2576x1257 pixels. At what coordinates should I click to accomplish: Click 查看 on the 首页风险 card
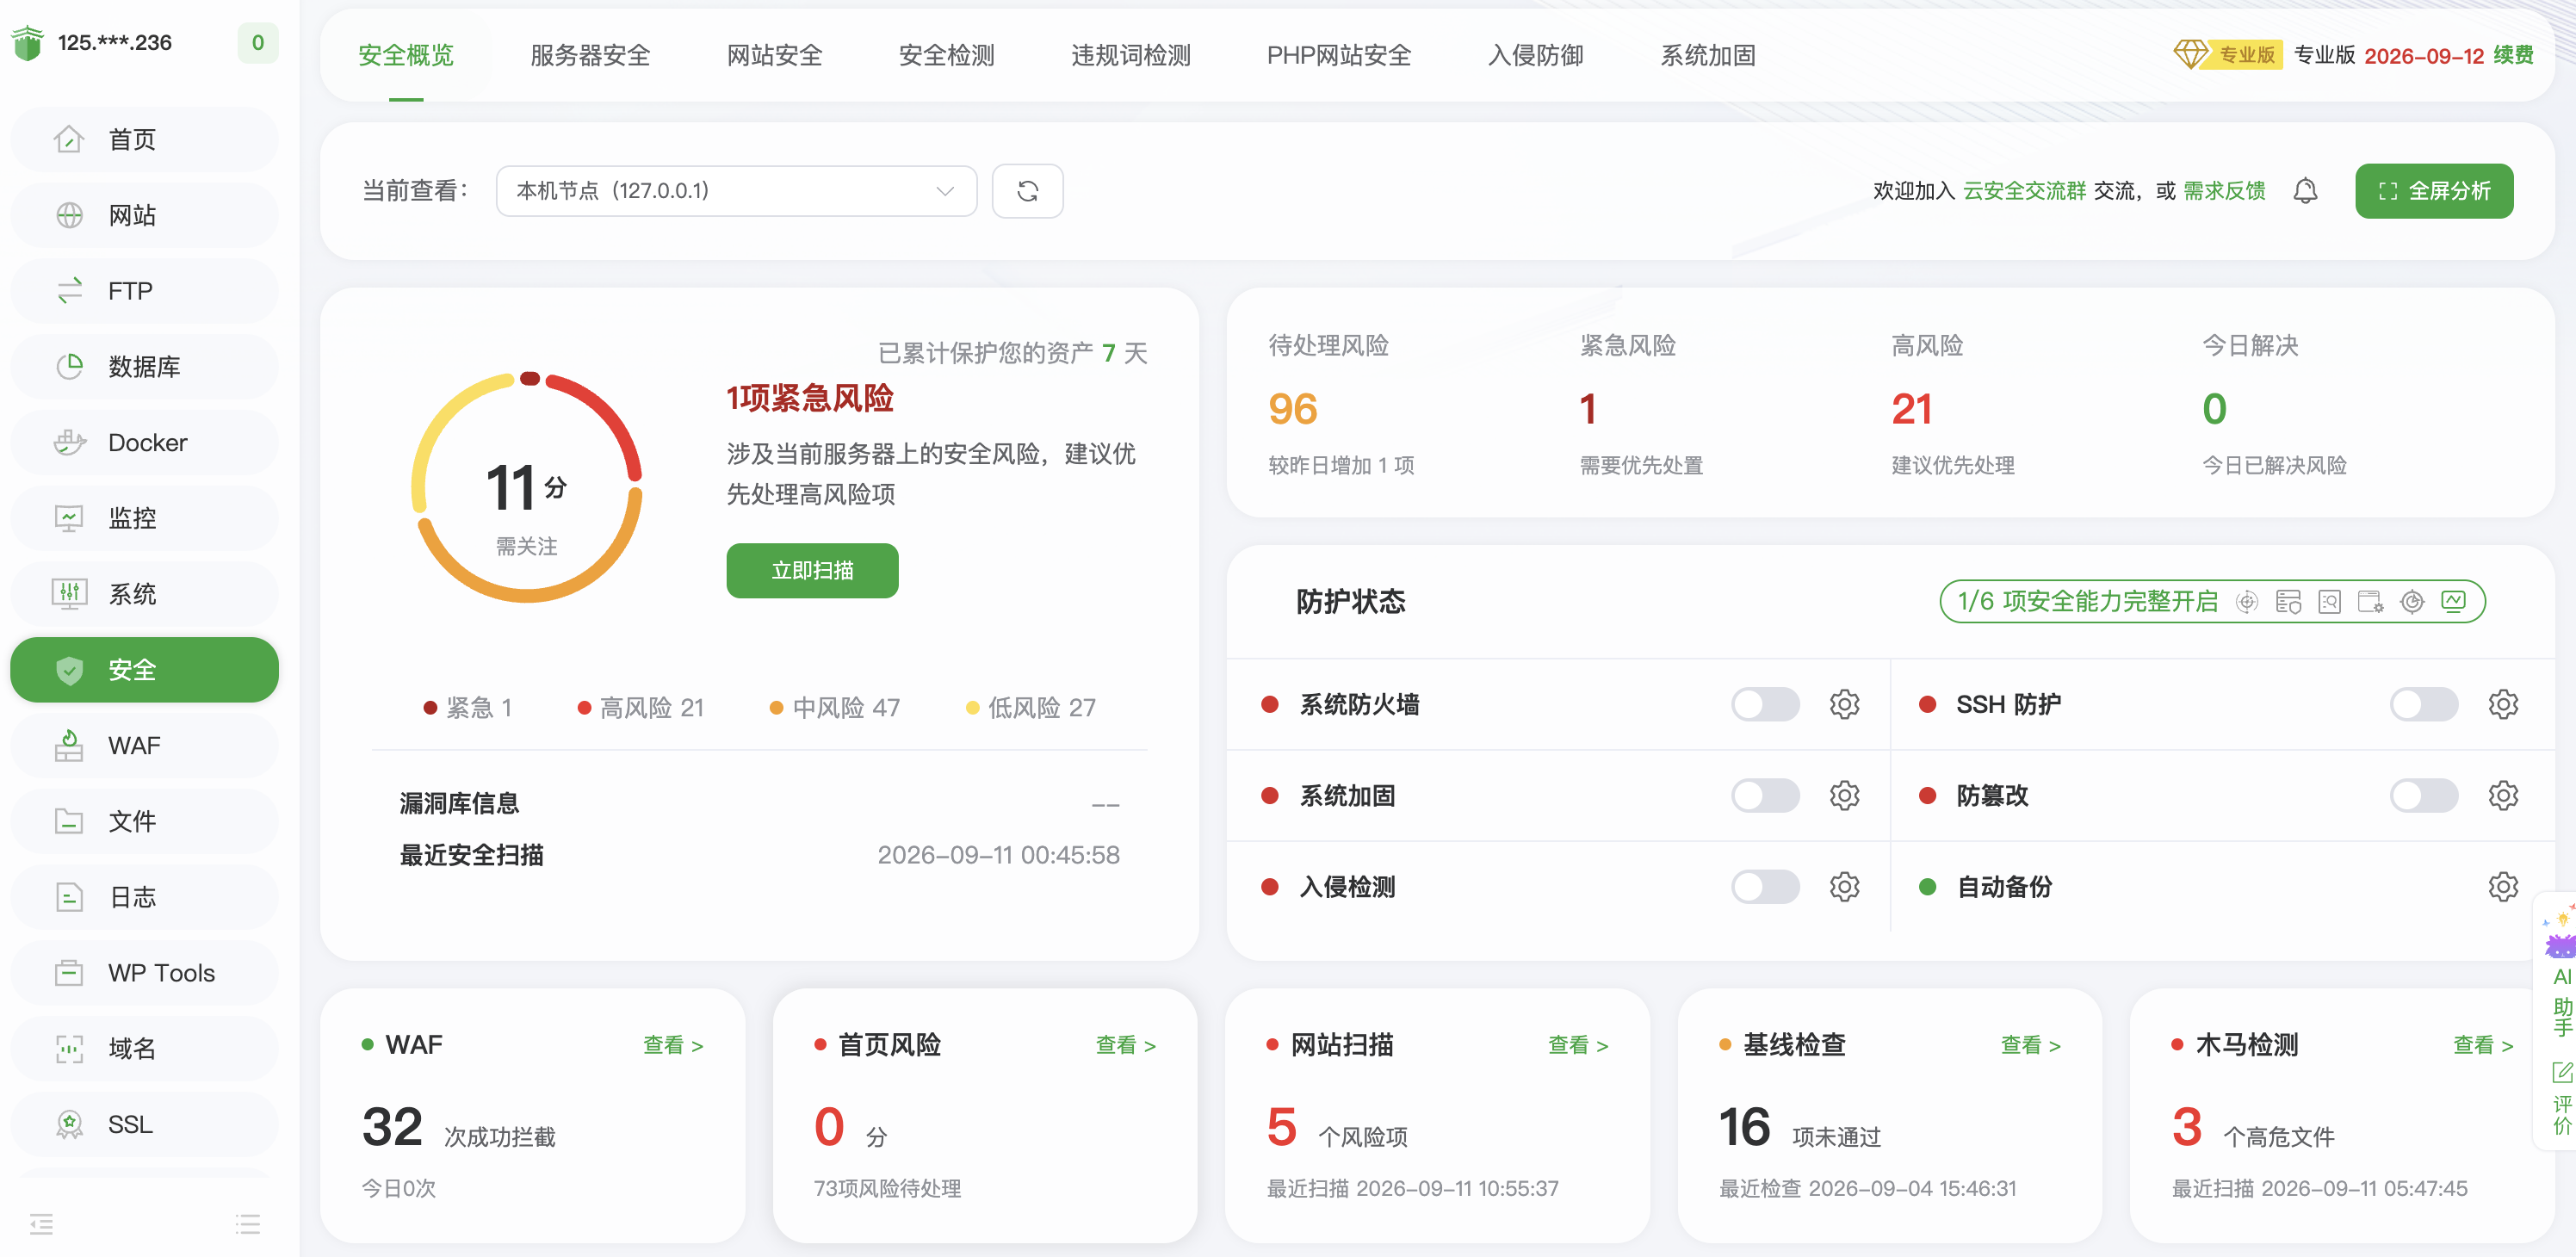(x=1126, y=1044)
